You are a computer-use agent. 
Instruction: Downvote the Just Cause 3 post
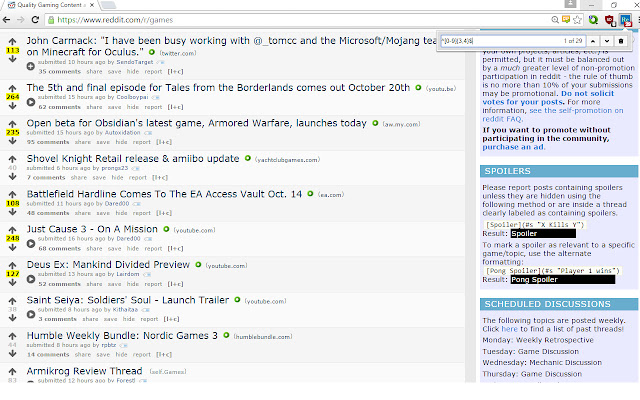pyautogui.click(x=13, y=247)
